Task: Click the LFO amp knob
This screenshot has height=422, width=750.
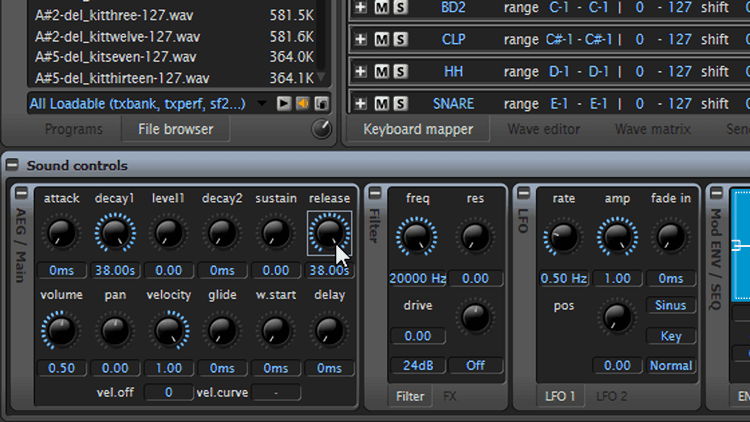Action: click(x=617, y=237)
